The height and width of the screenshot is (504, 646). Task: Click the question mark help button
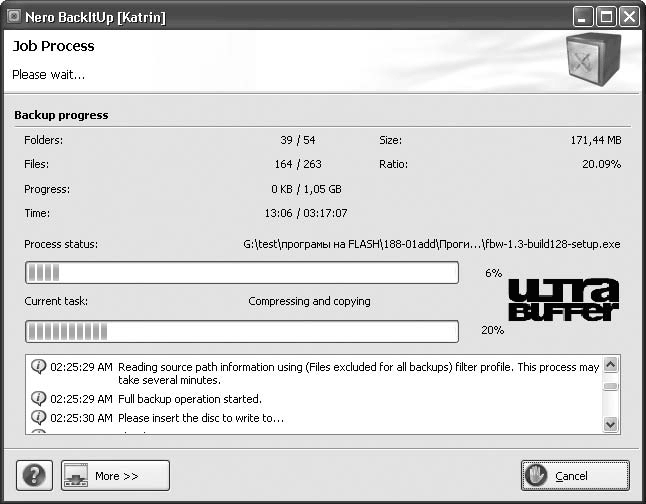(34, 475)
